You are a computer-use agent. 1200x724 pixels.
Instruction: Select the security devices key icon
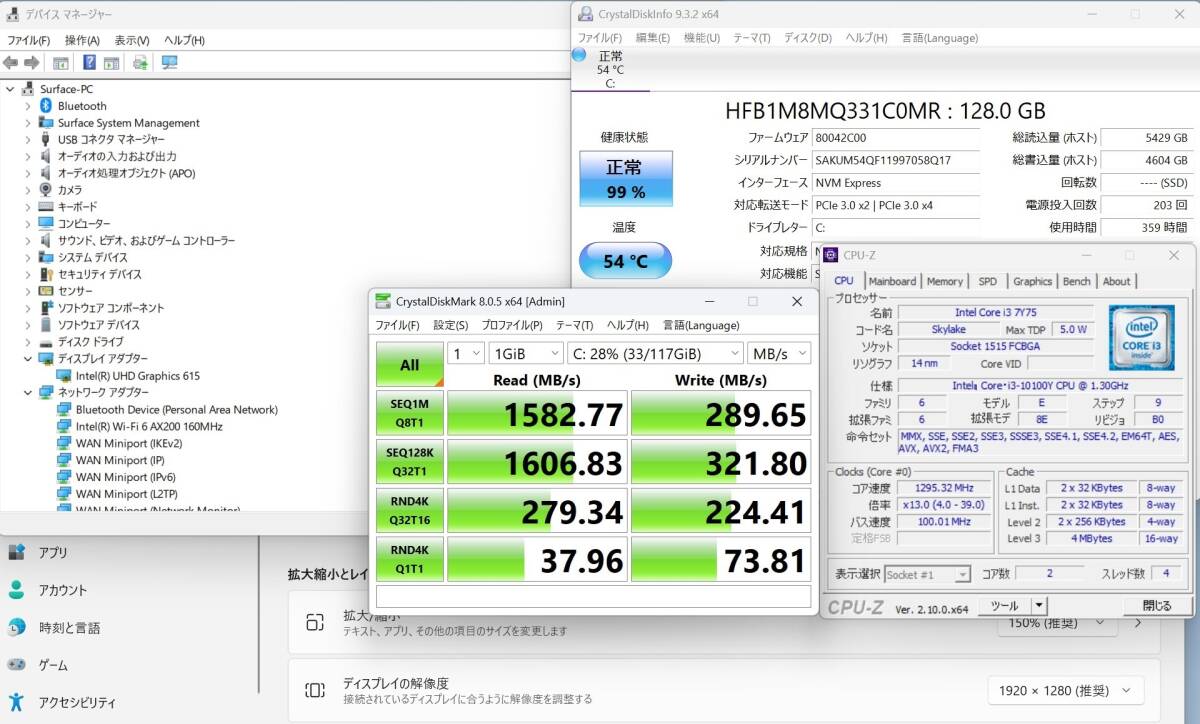pos(46,274)
